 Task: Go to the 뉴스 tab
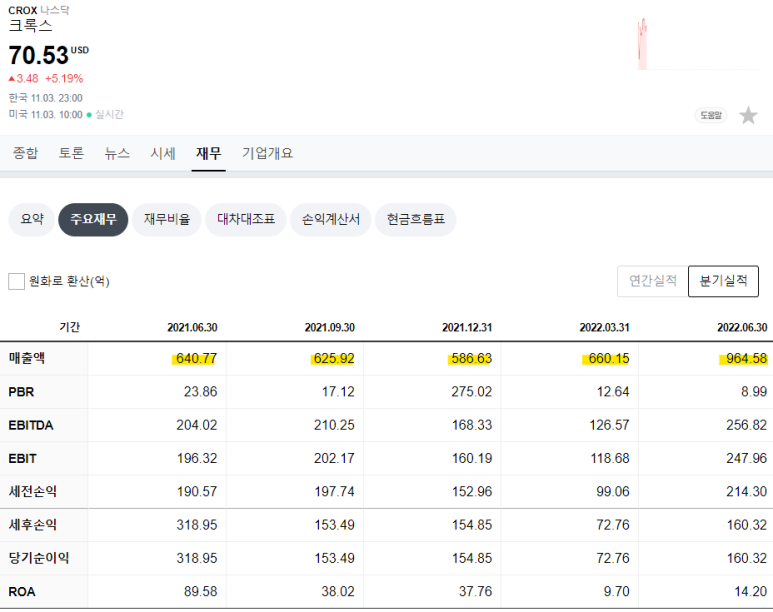117,153
